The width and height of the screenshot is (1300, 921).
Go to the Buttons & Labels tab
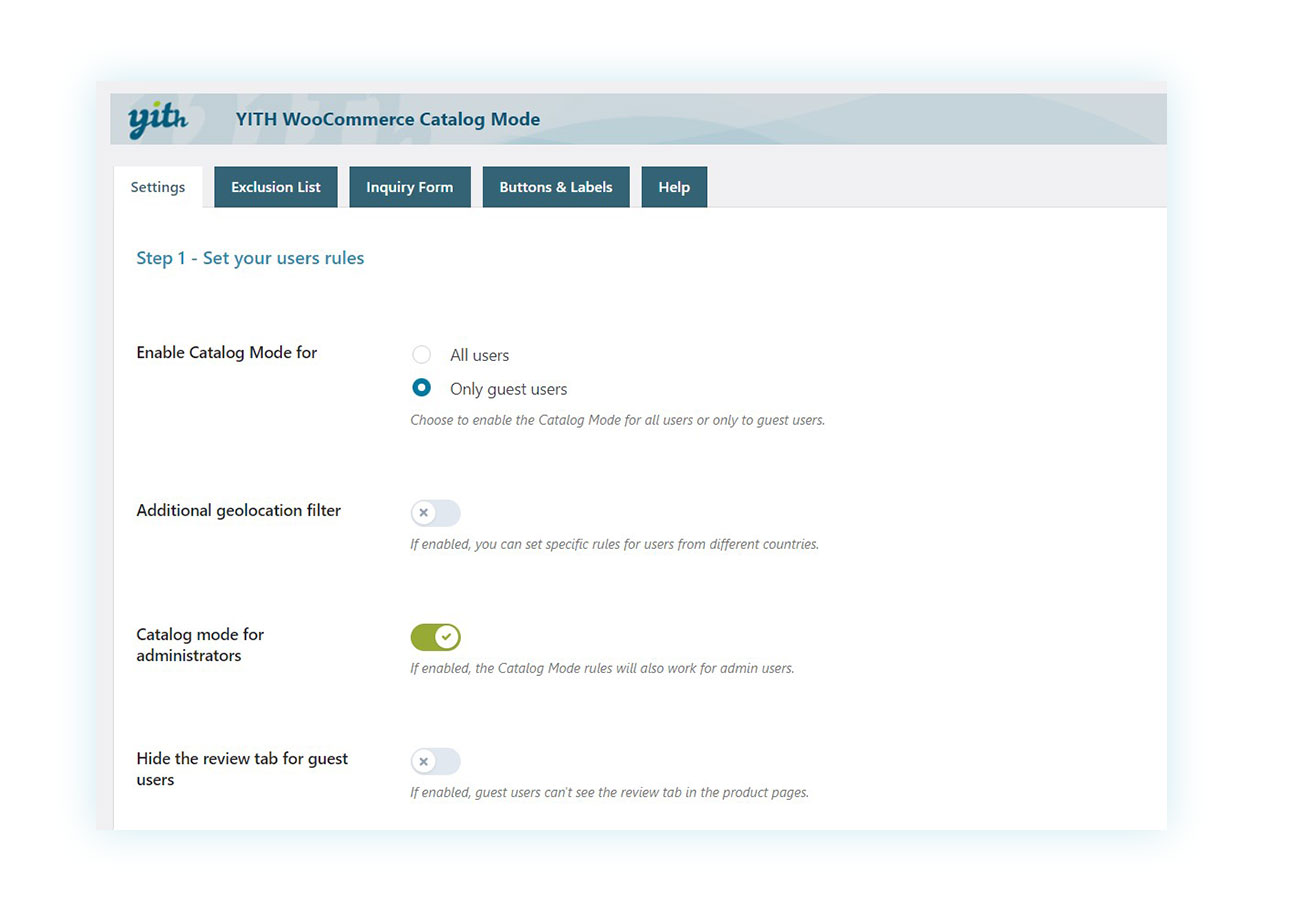tap(556, 187)
